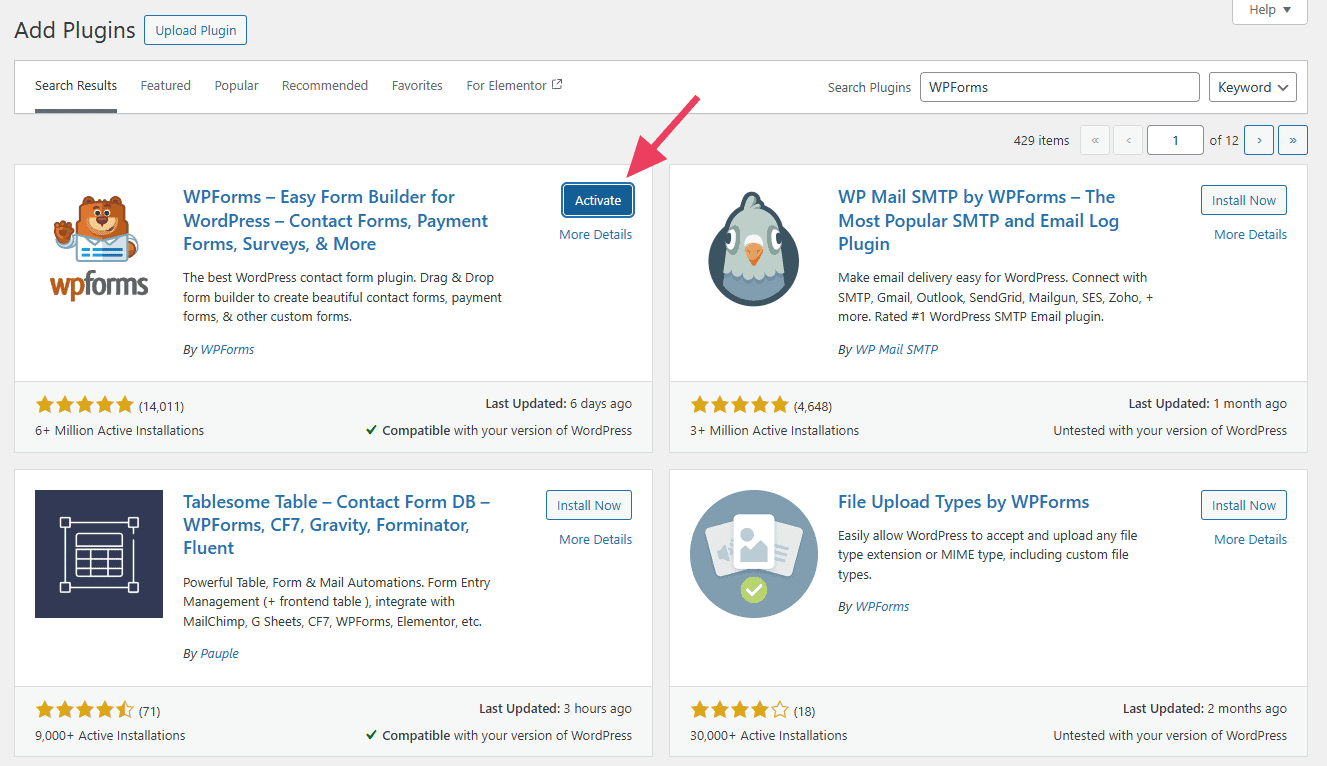
Task: Open WP Mail SMTP author link
Action: pyautogui.click(x=897, y=349)
